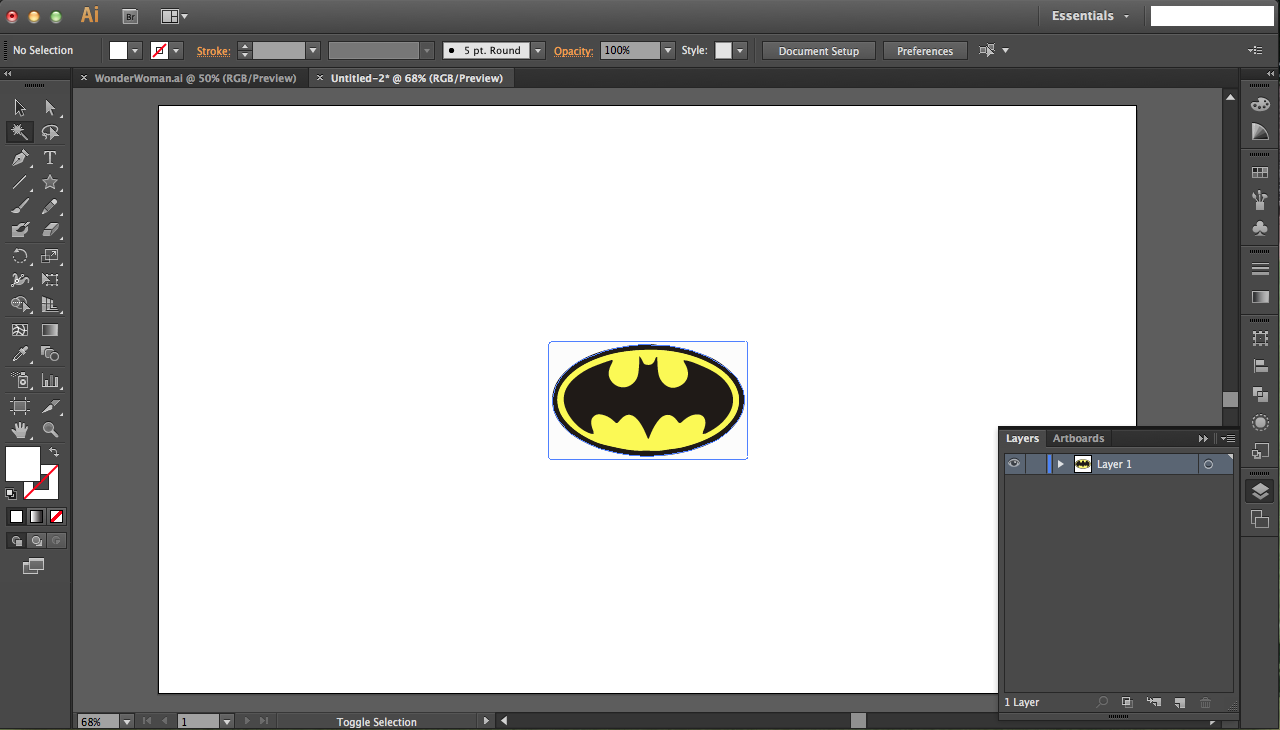Open the Essentials workspace dropdown
1280x730 pixels.
pyautogui.click(x=1091, y=16)
